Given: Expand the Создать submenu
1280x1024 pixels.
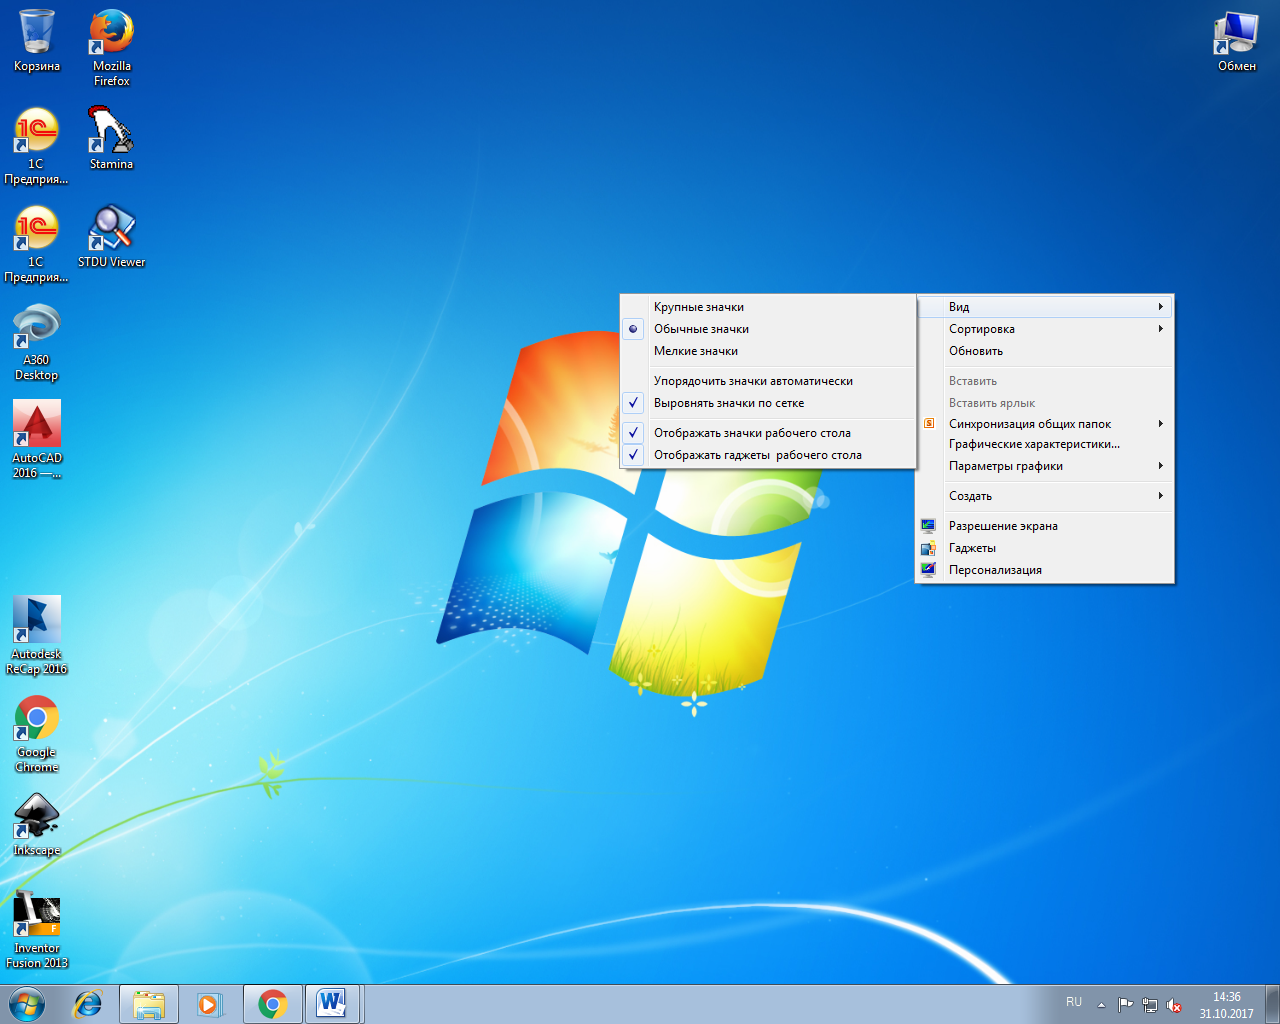Looking at the screenshot, I should pyautogui.click(x=1044, y=496).
